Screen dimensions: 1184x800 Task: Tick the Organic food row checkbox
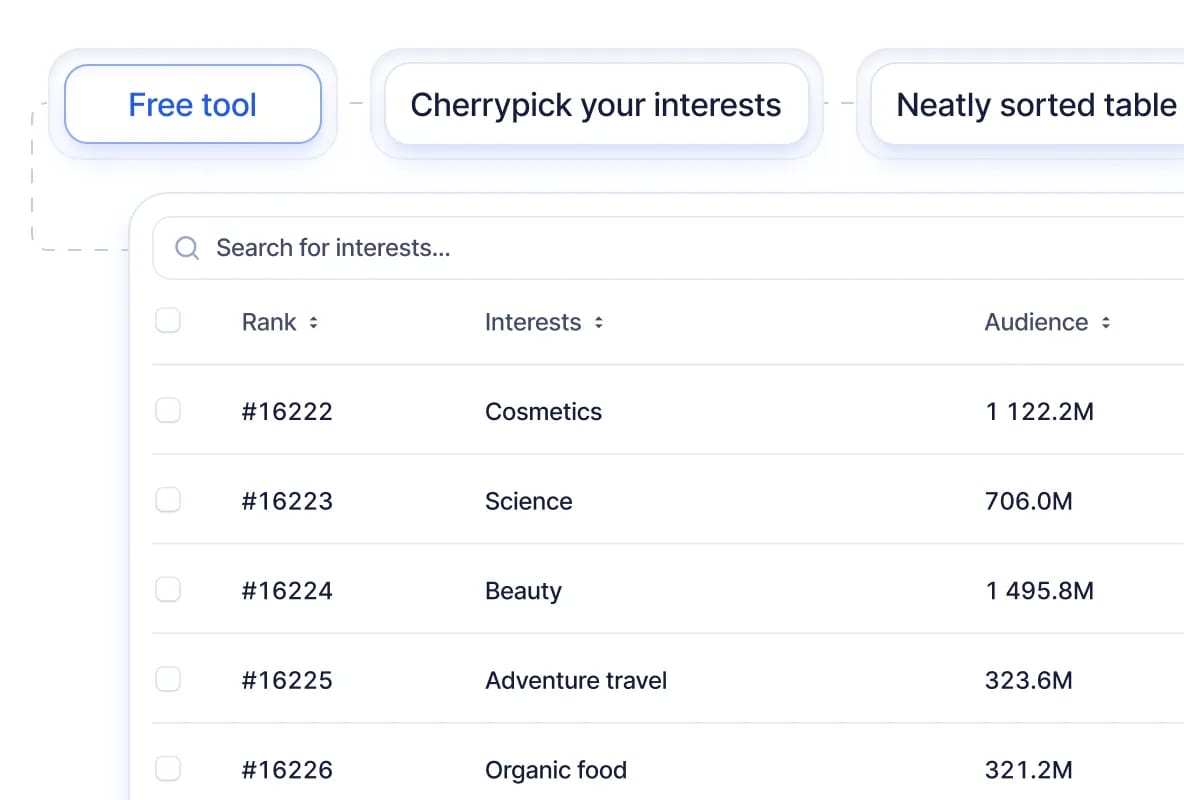[168, 769]
